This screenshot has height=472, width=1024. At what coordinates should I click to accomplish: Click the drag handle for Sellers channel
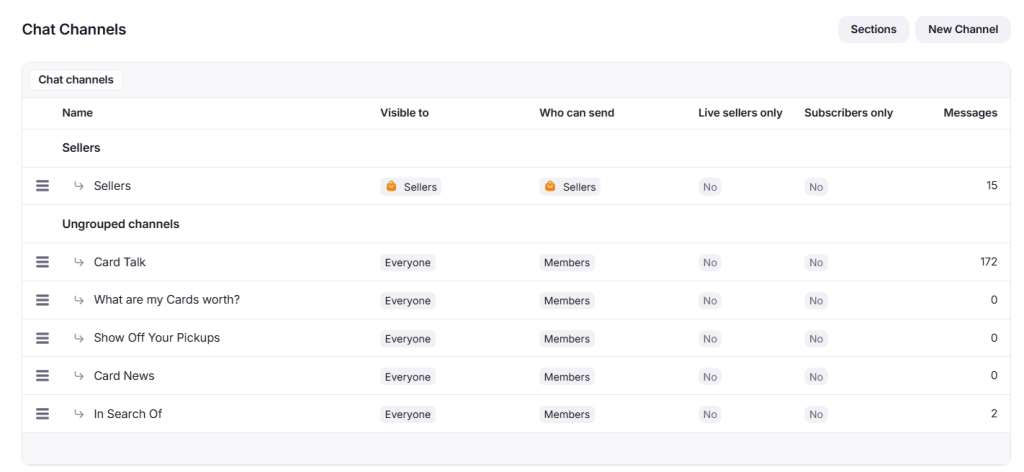[42, 186]
